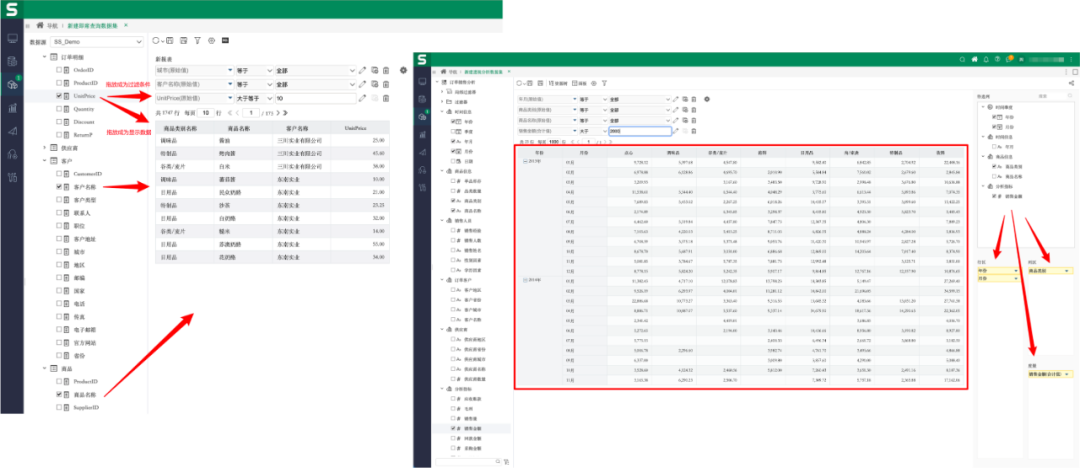Image resolution: width=1080 pixels, height=468 pixels.
Task: Open the megaphone icon in left window sidebar
Action: tap(12, 131)
